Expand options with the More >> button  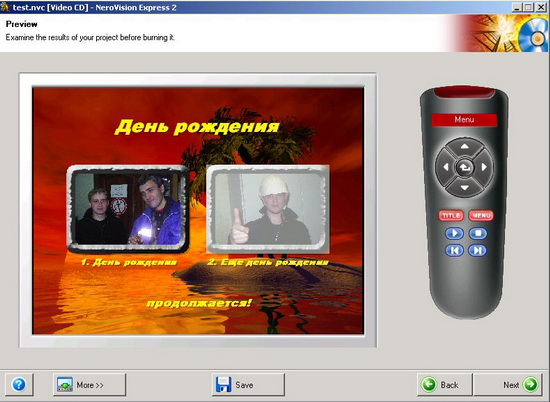pos(89,385)
